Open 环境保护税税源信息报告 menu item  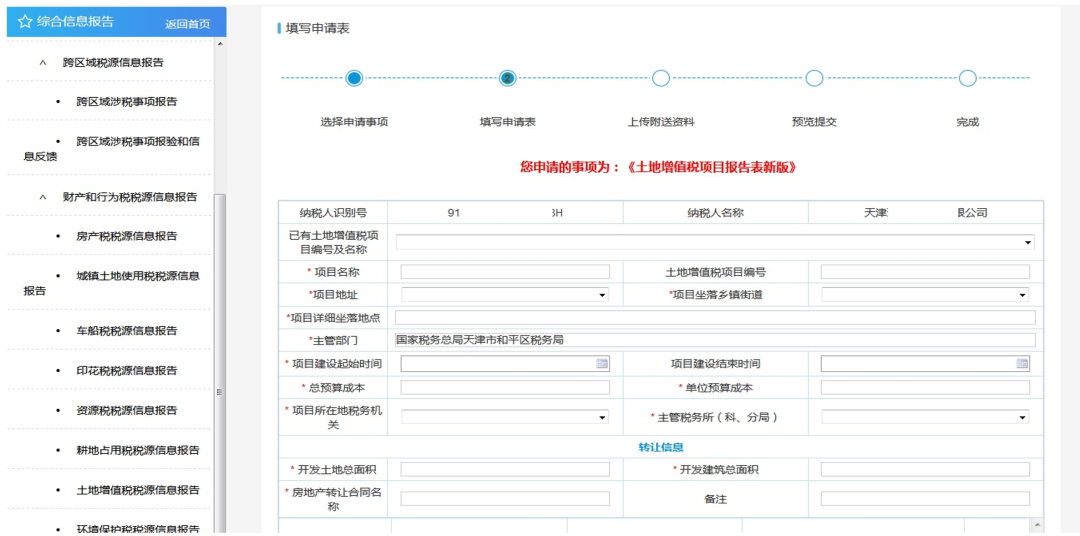coord(138,528)
